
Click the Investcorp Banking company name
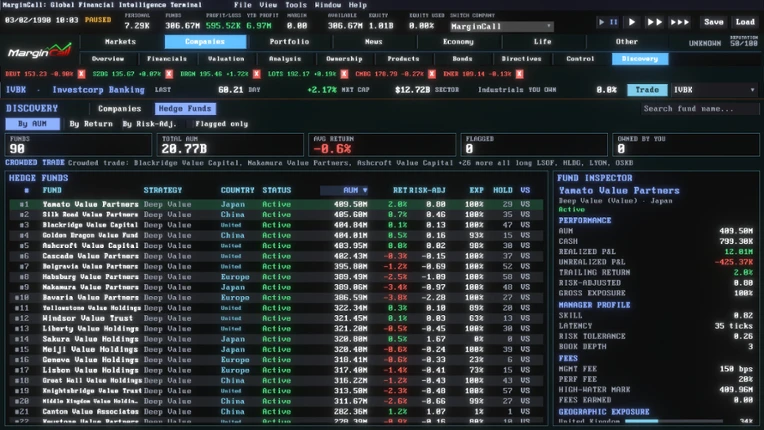(x=98, y=90)
